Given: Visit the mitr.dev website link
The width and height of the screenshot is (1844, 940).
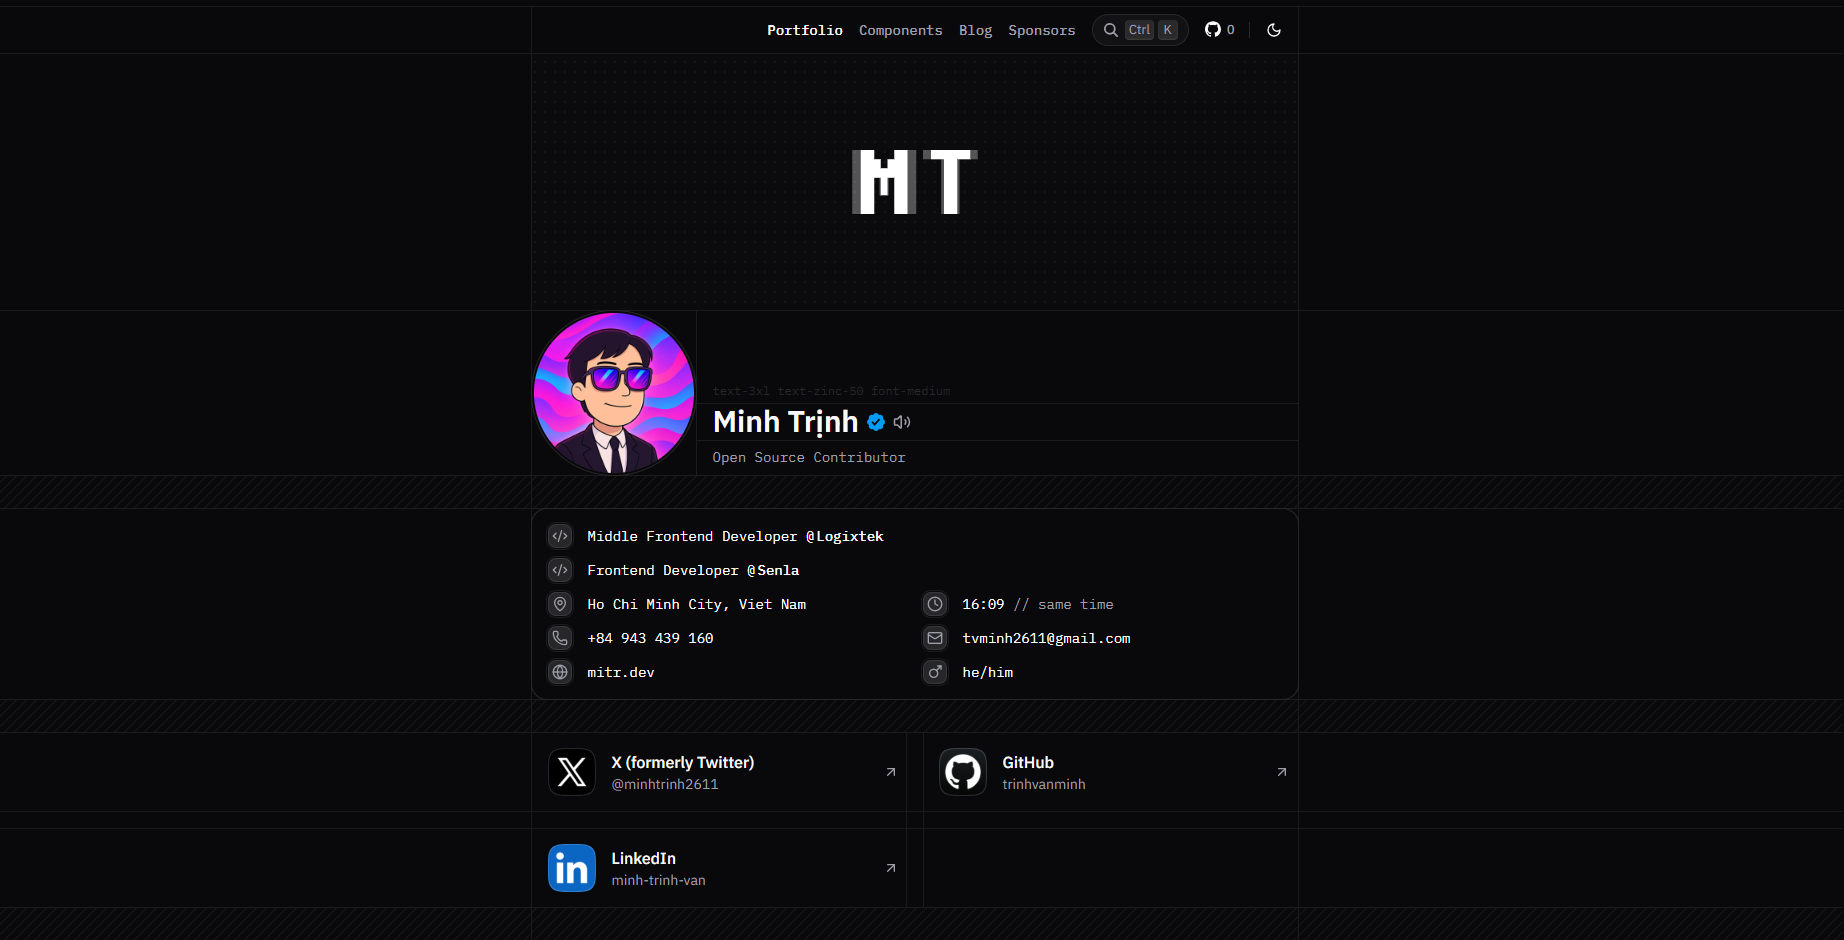Looking at the screenshot, I should tap(620, 672).
